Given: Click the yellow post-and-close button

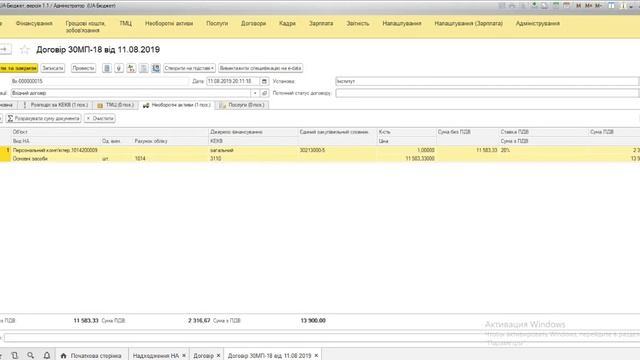Looking at the screenshot, I should tap(18, 68).
